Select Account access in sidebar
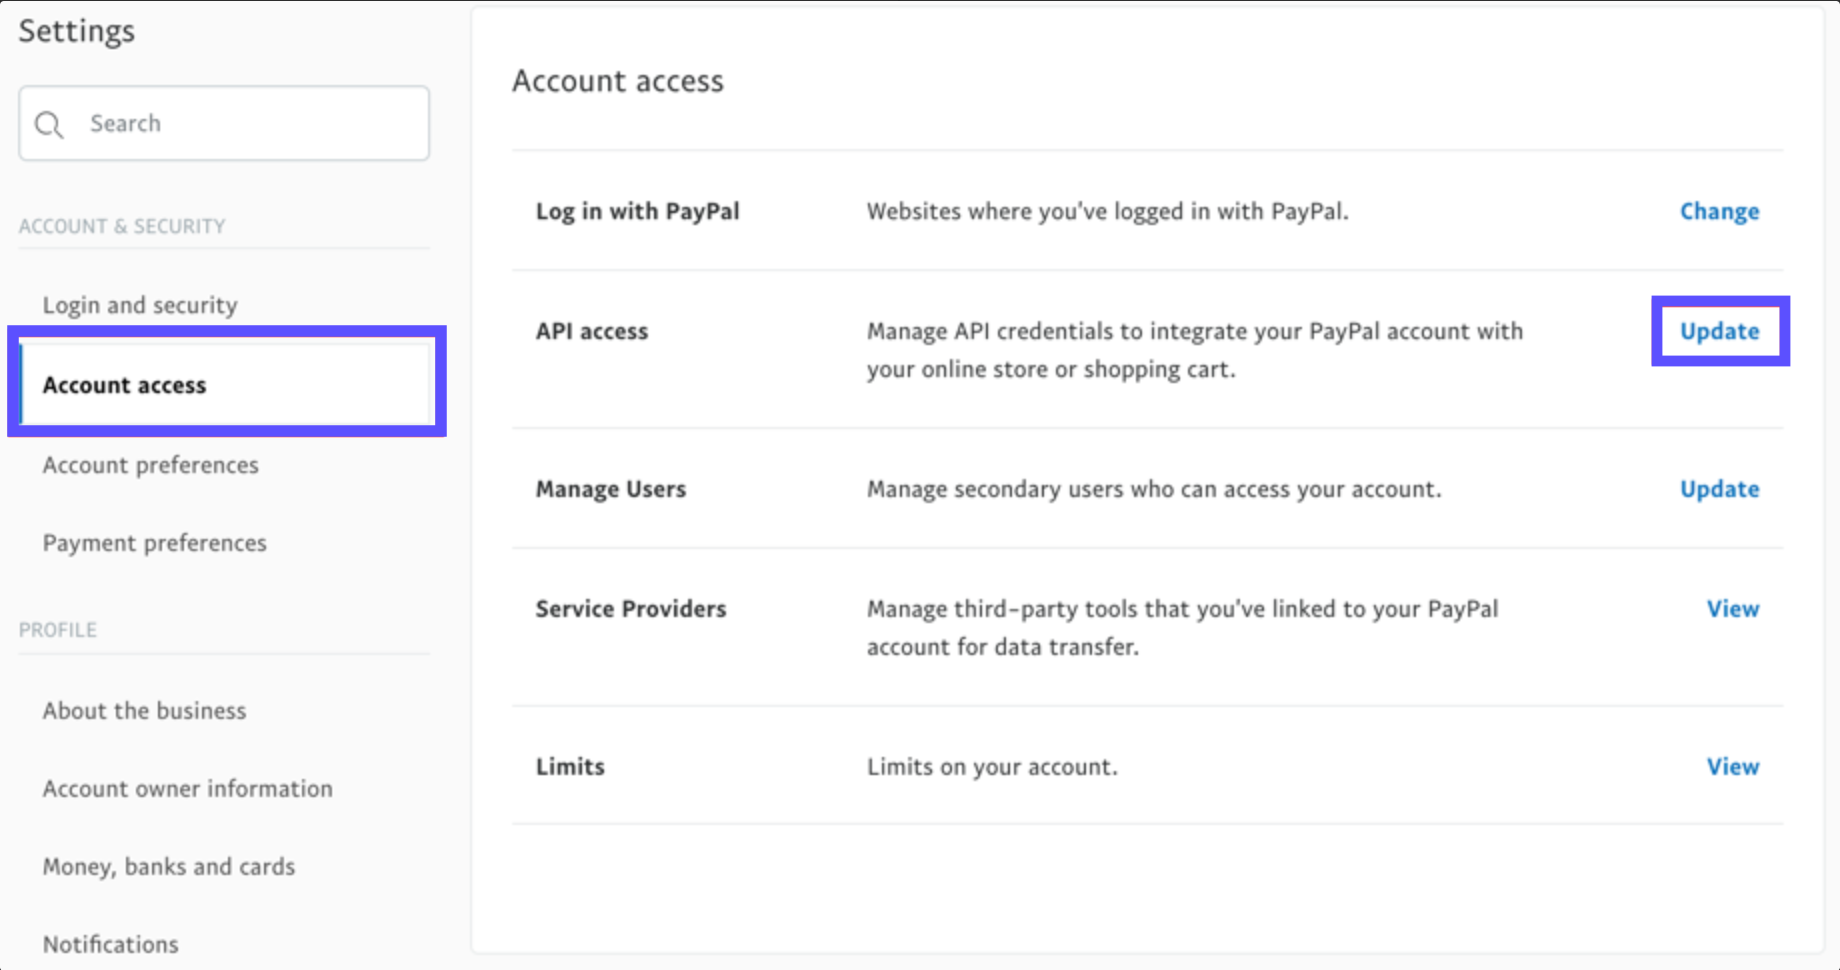Viewport: 1840px width, 970px height. click(x=227, y=385)
